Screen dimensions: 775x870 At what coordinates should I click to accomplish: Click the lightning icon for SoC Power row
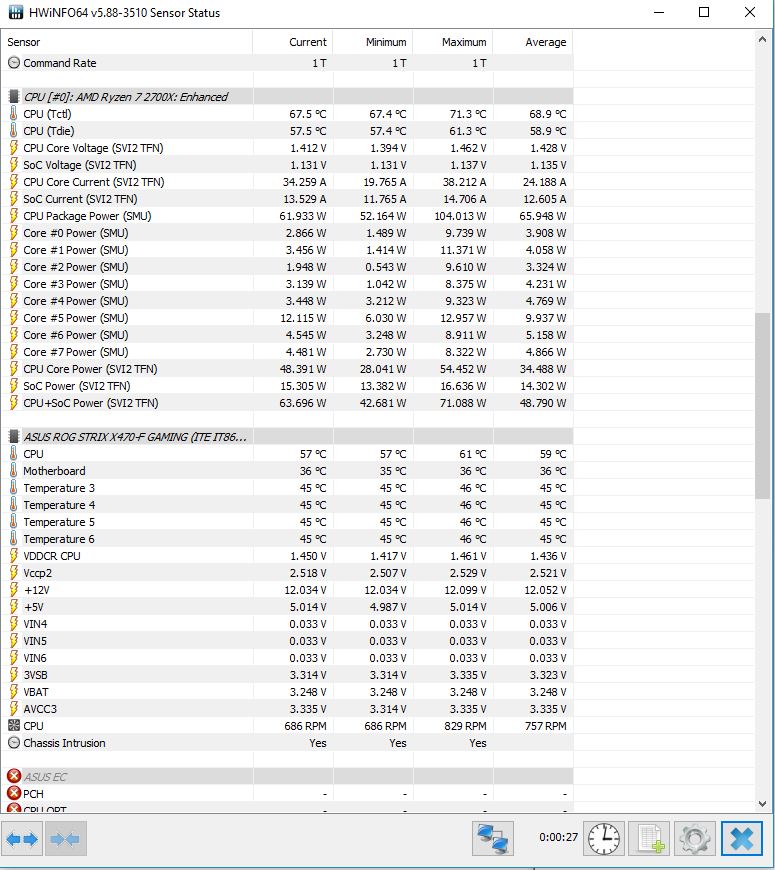coord(14,386)
